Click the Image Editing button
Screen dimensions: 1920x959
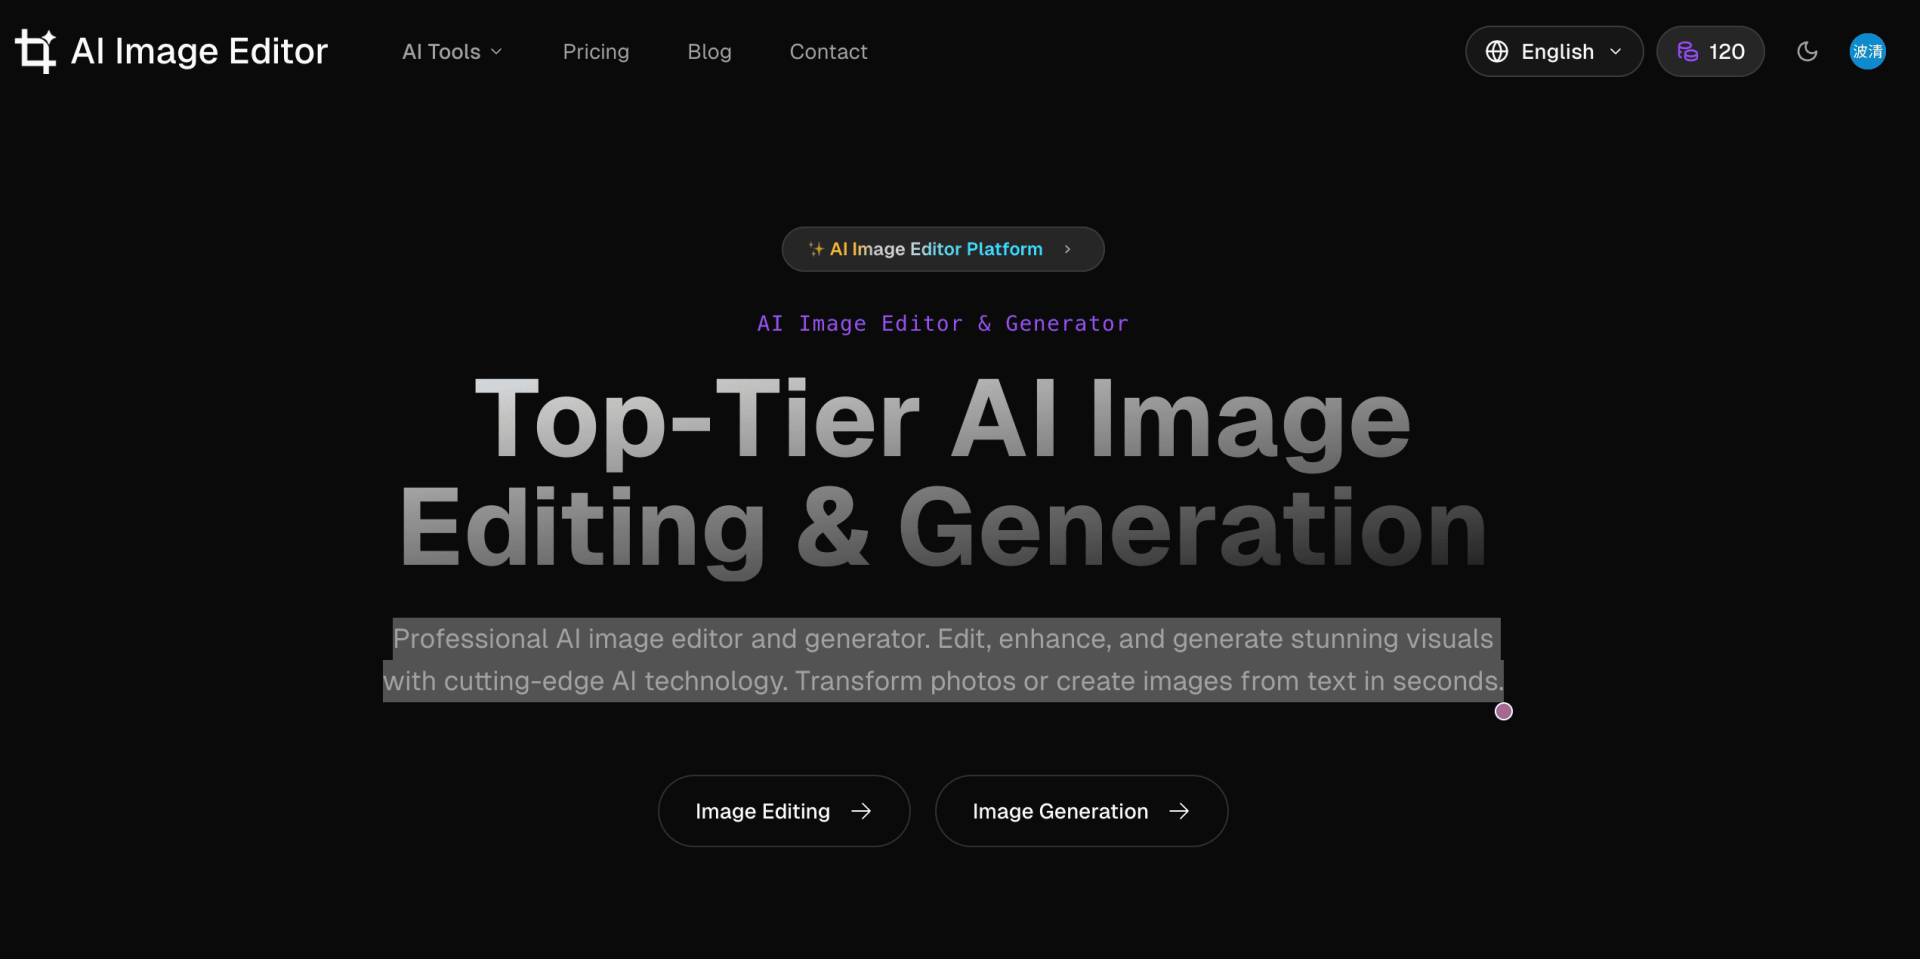[x=783, y=811]
